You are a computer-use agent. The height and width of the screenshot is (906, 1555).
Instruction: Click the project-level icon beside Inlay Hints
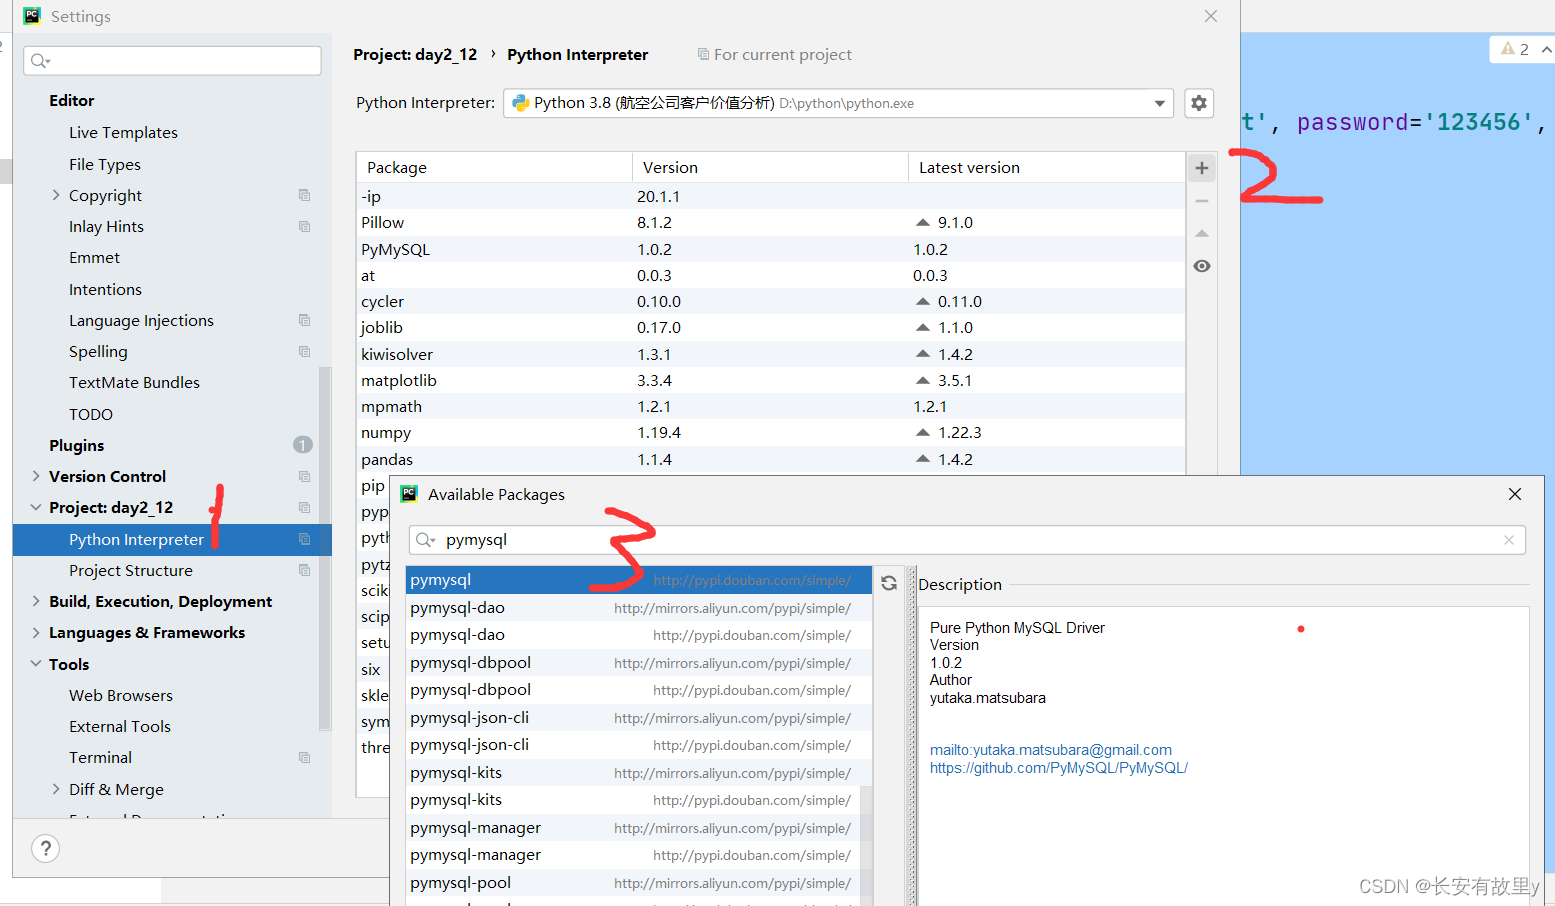pyautogui.click(x=304, y=226)
